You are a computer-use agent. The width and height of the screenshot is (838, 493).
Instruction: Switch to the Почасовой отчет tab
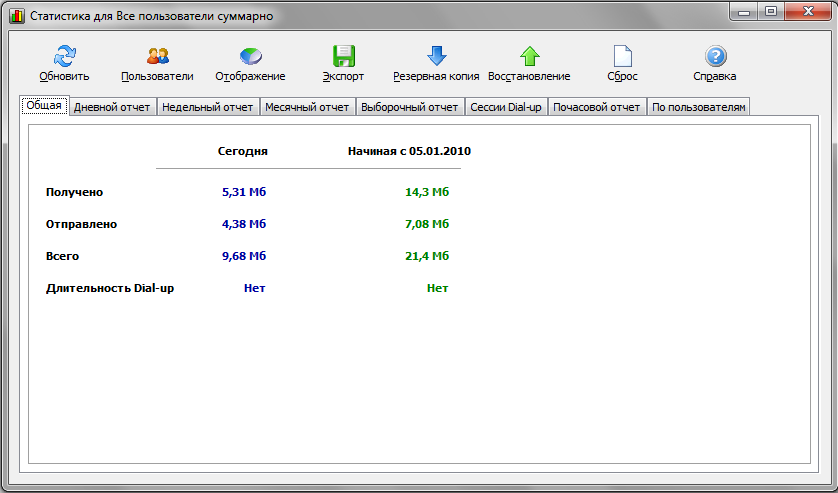click(596, 107)
